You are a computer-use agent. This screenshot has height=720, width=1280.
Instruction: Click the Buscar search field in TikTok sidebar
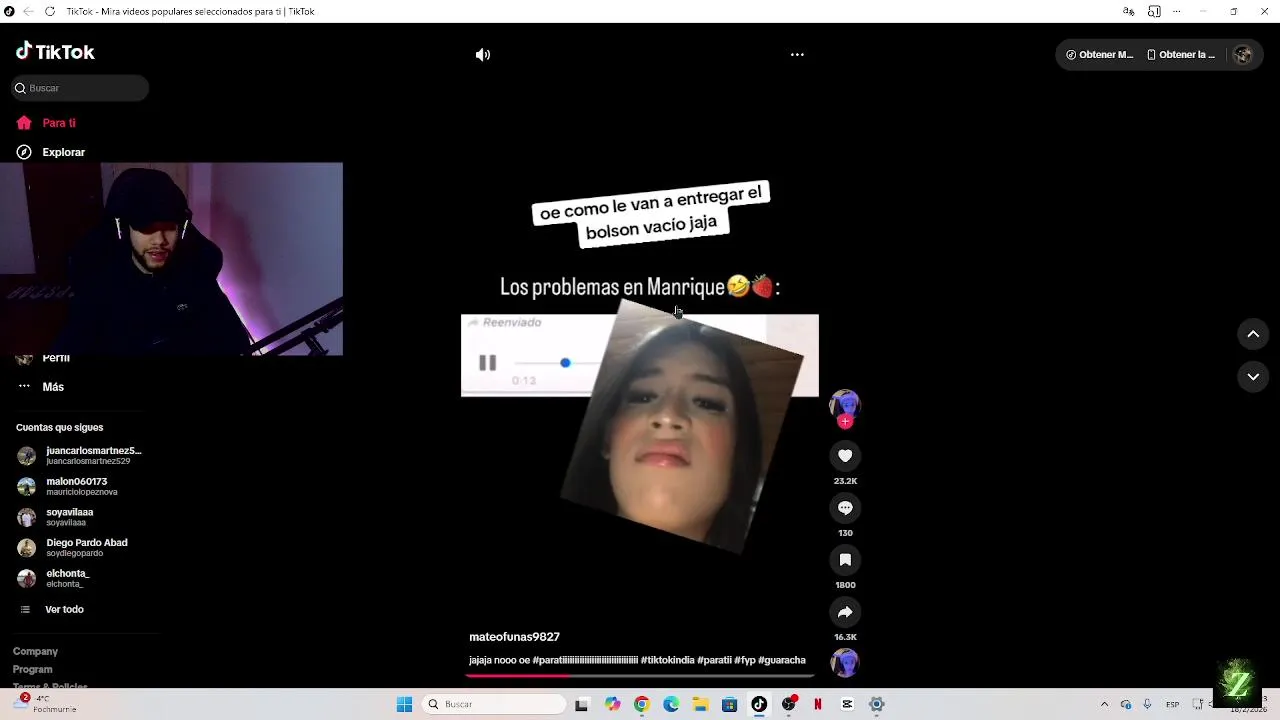pos(80,88)
